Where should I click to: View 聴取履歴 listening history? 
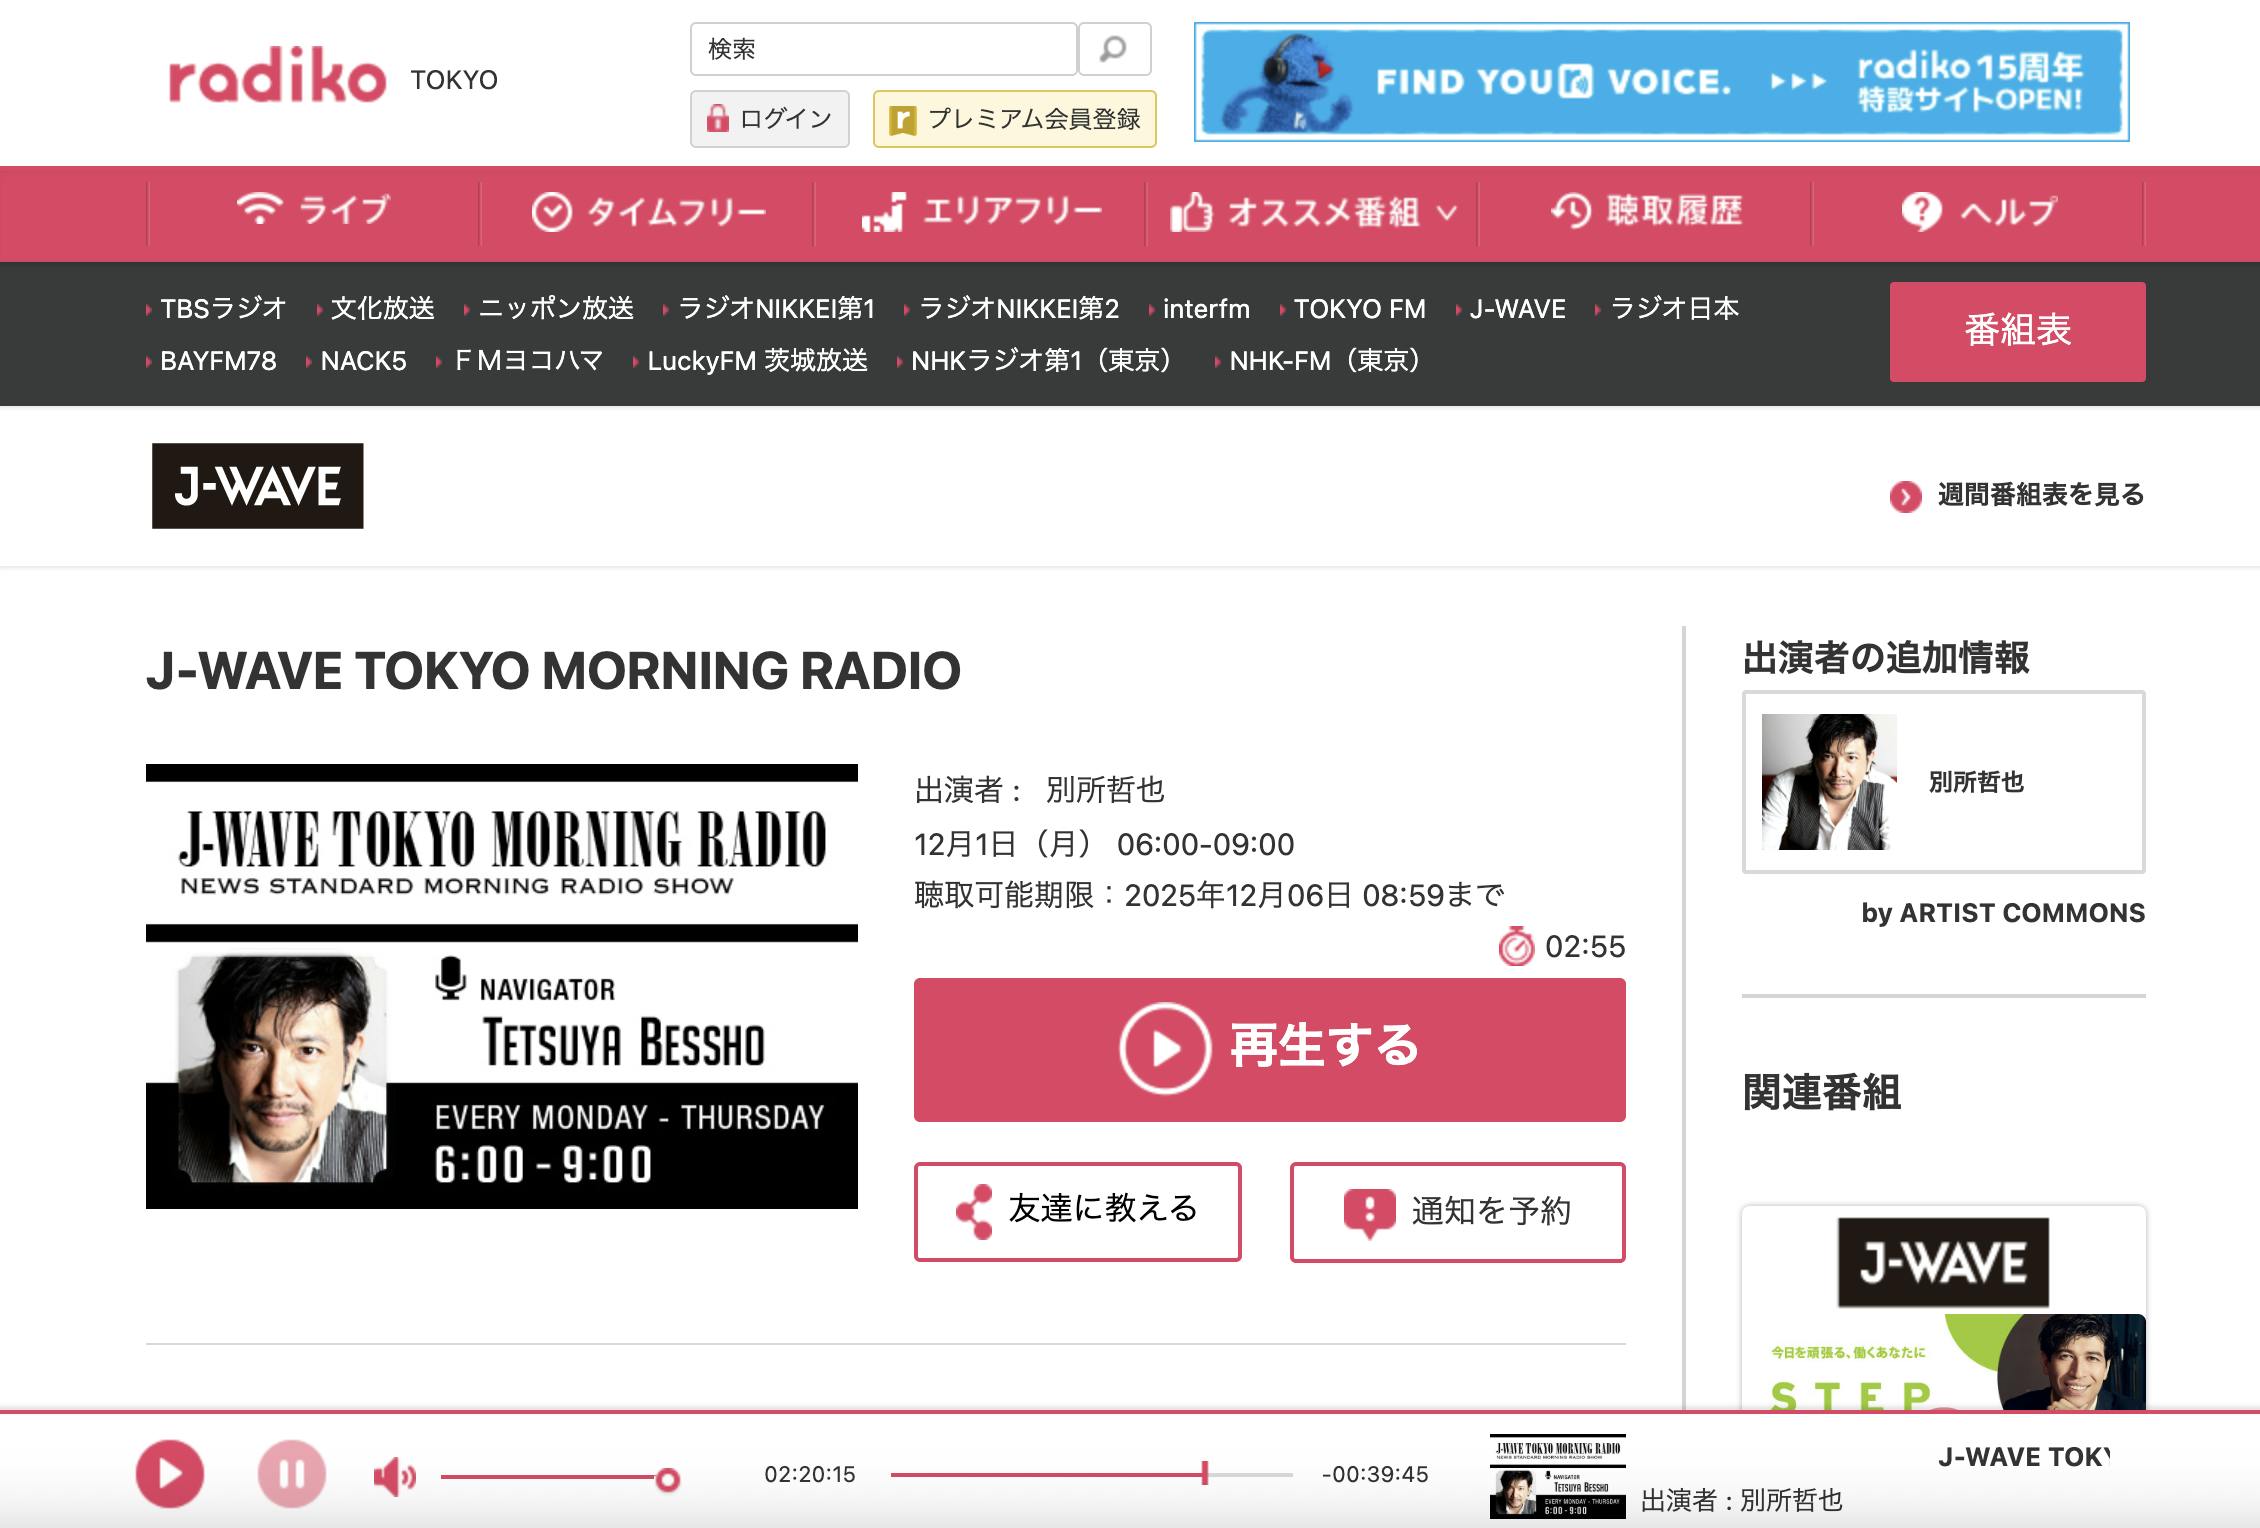(1645, 212)
